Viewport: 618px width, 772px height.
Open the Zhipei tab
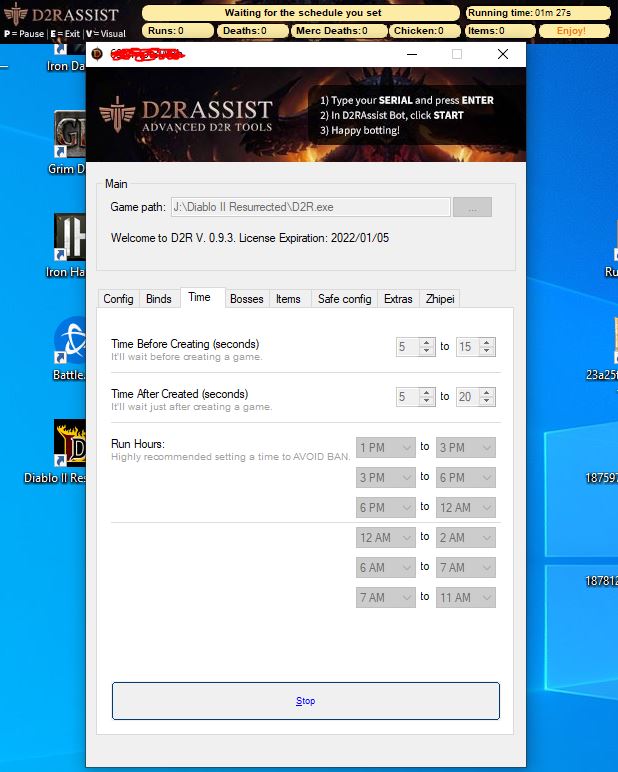(439, 299)
